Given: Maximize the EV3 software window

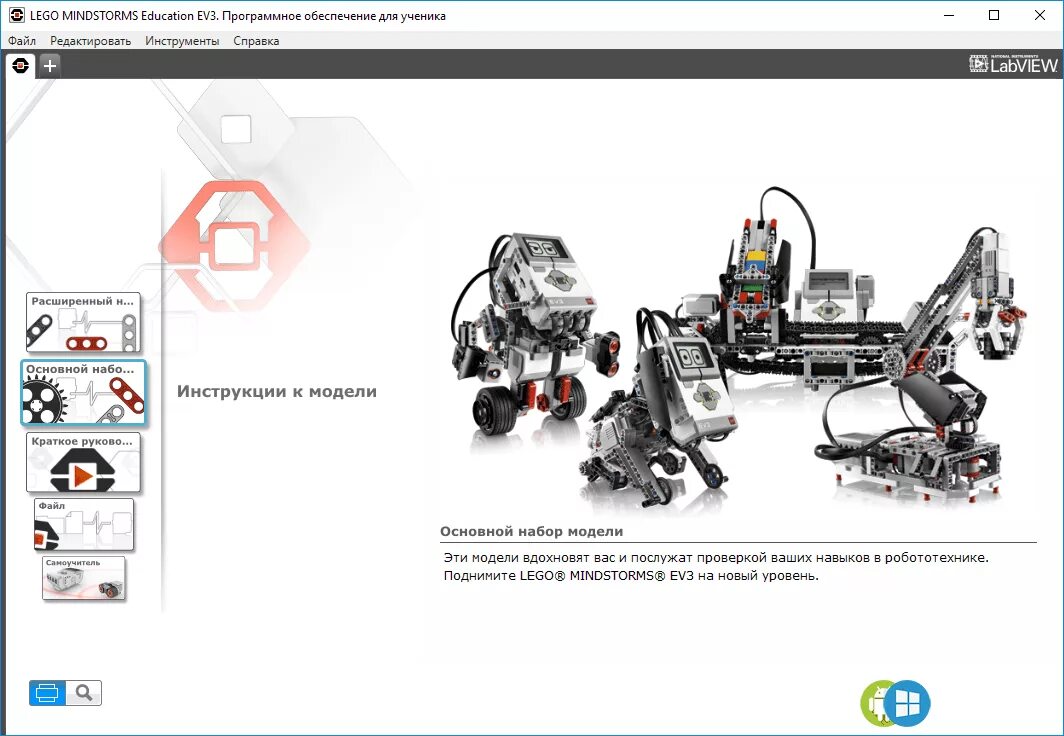Looking at the screenshot, I should [x=994, y=15].
